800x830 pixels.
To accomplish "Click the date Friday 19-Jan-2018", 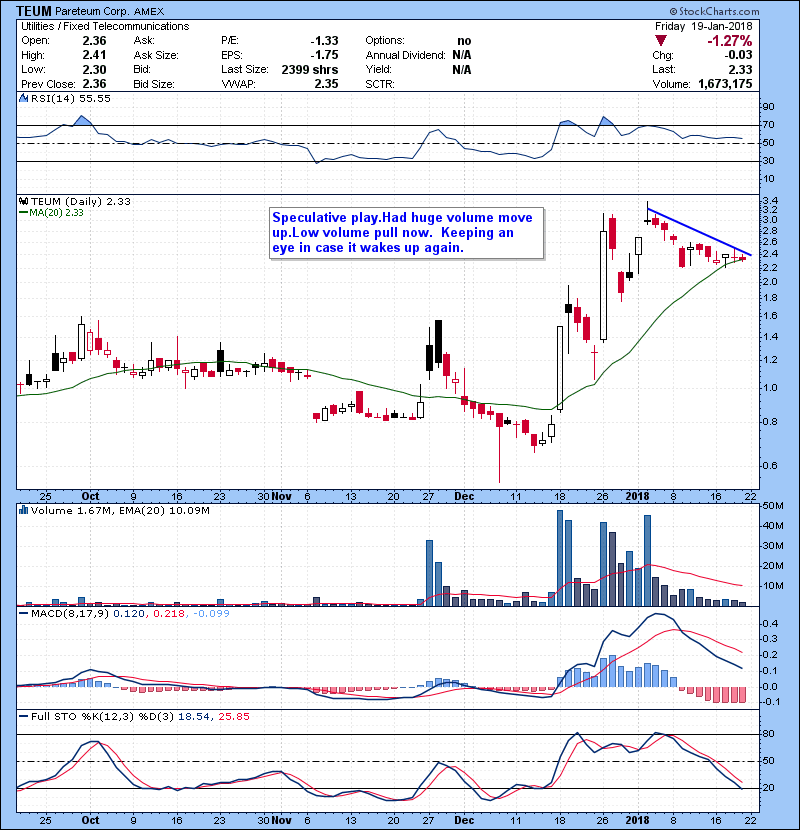I will click(703, 26).
